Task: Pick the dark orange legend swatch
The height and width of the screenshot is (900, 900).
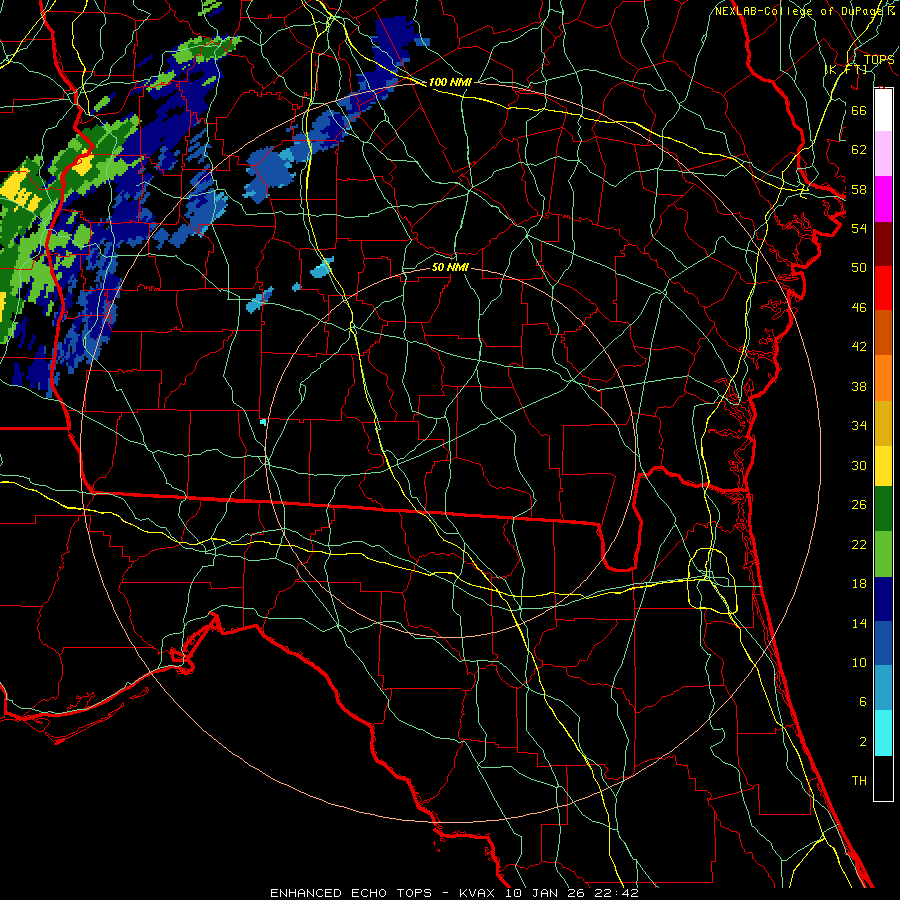Action: 883,333
